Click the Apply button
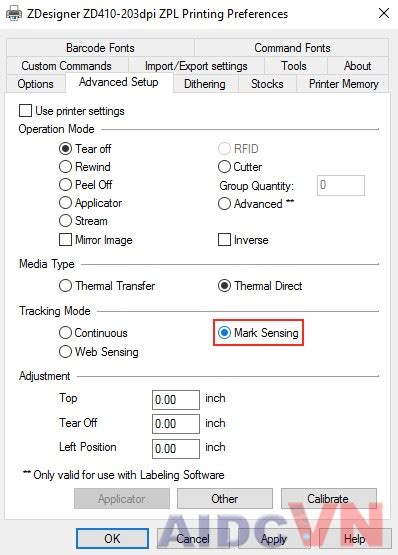 (x=274, y=539)
